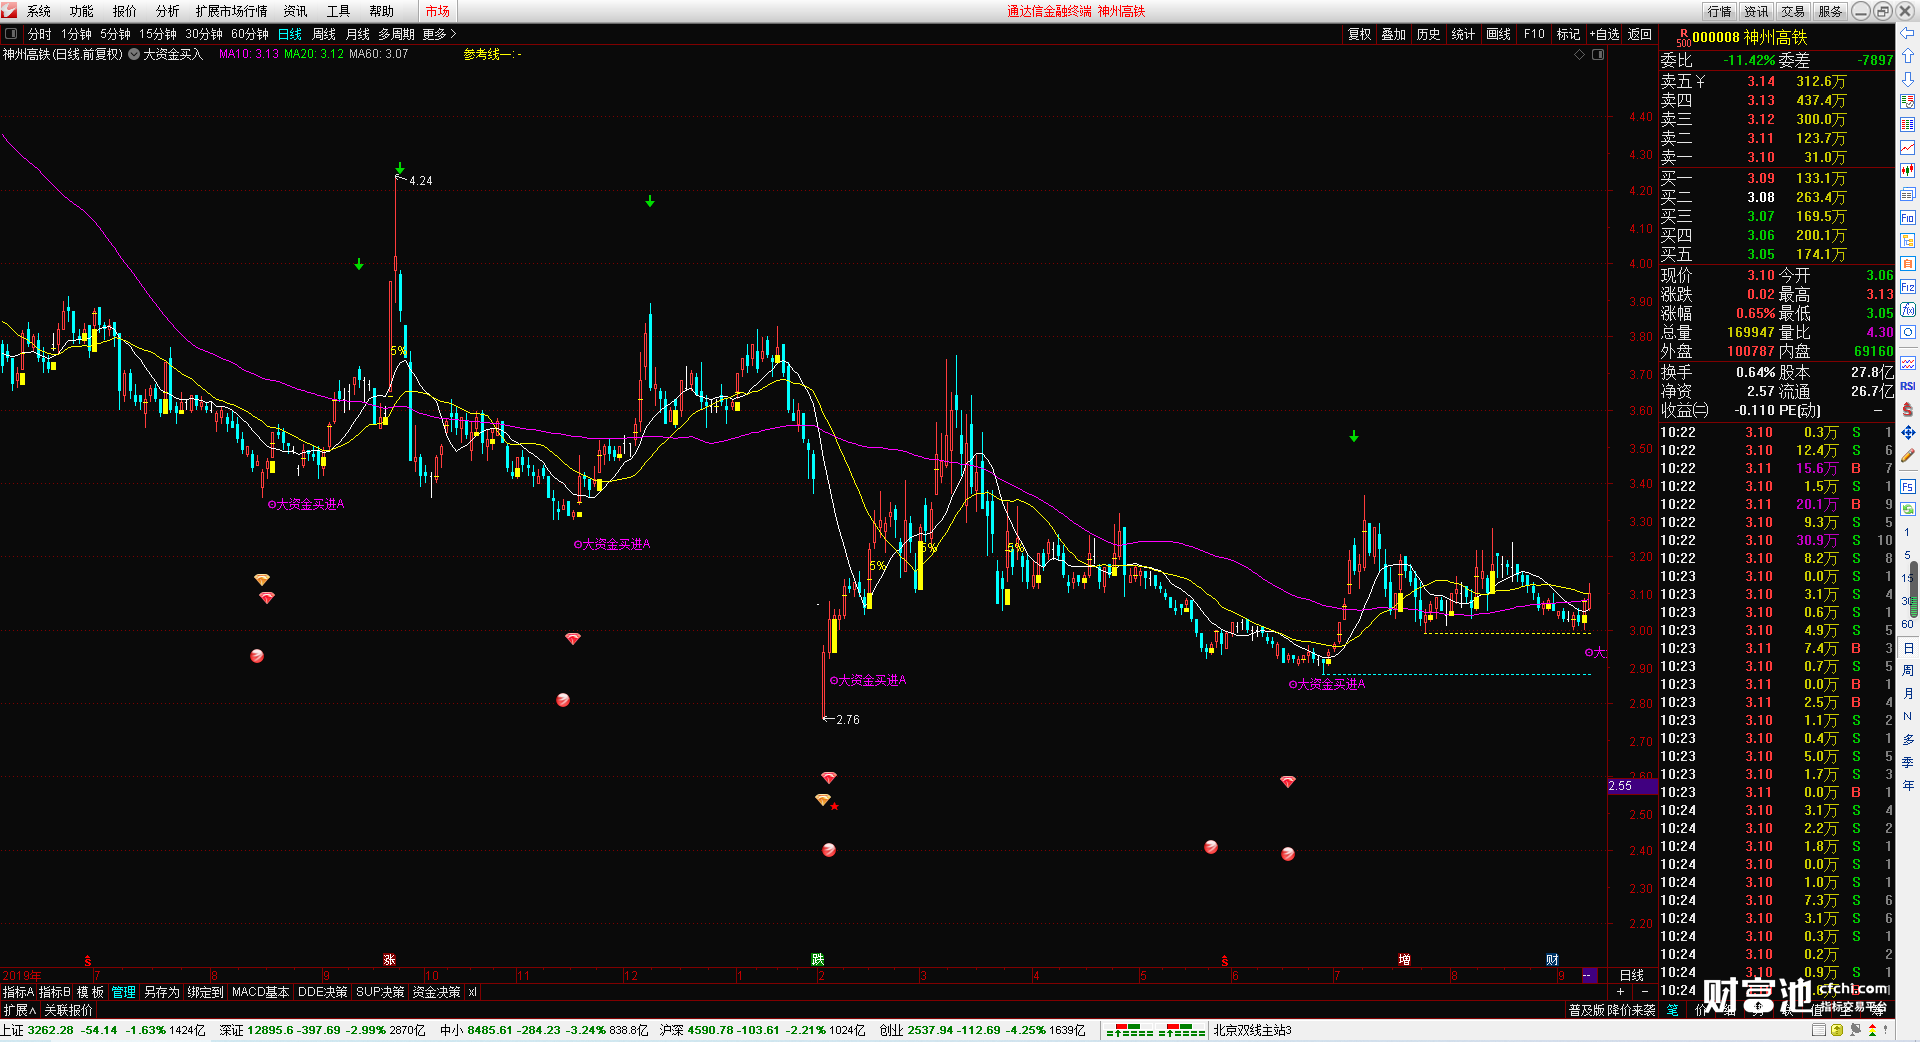The width and height of the screenshot is (1920, 1042).
Task: Click the red-yellow-green signal arrows icon
Action: (x=1872, y=1030)
